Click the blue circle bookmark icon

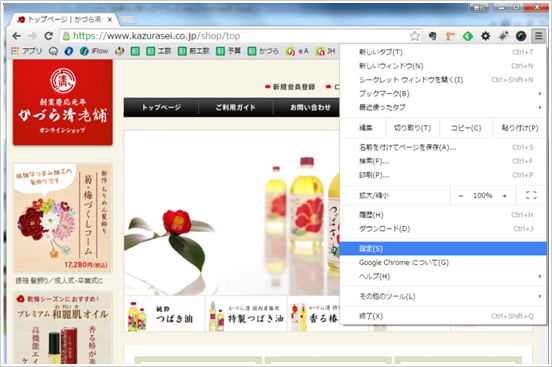coord(69,51)
